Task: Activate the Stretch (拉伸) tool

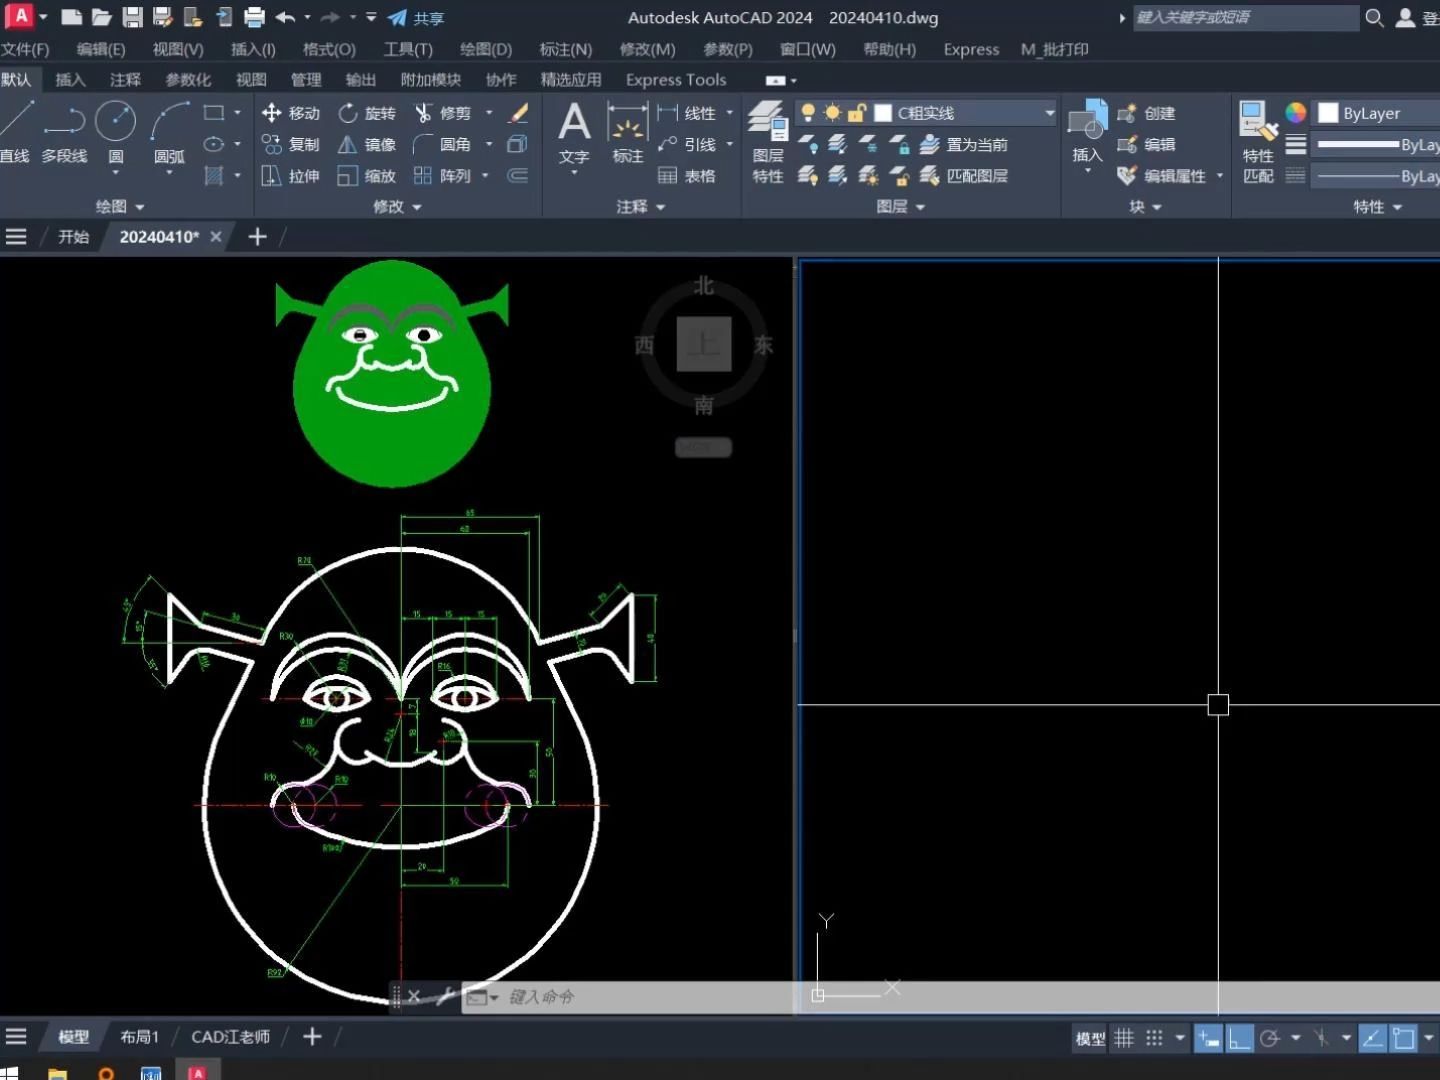Action: pyautogui.click(x=291, y=175)
